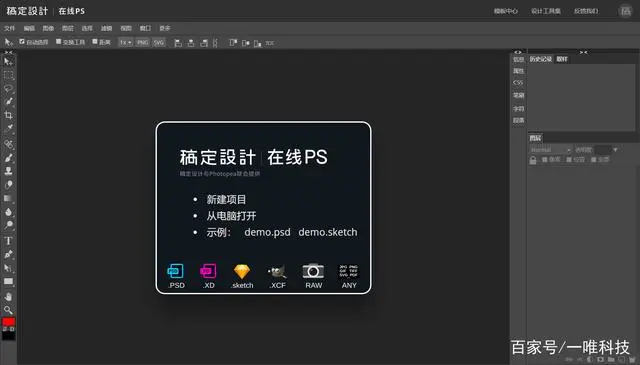Click the SVG export button

pos(158,42)
